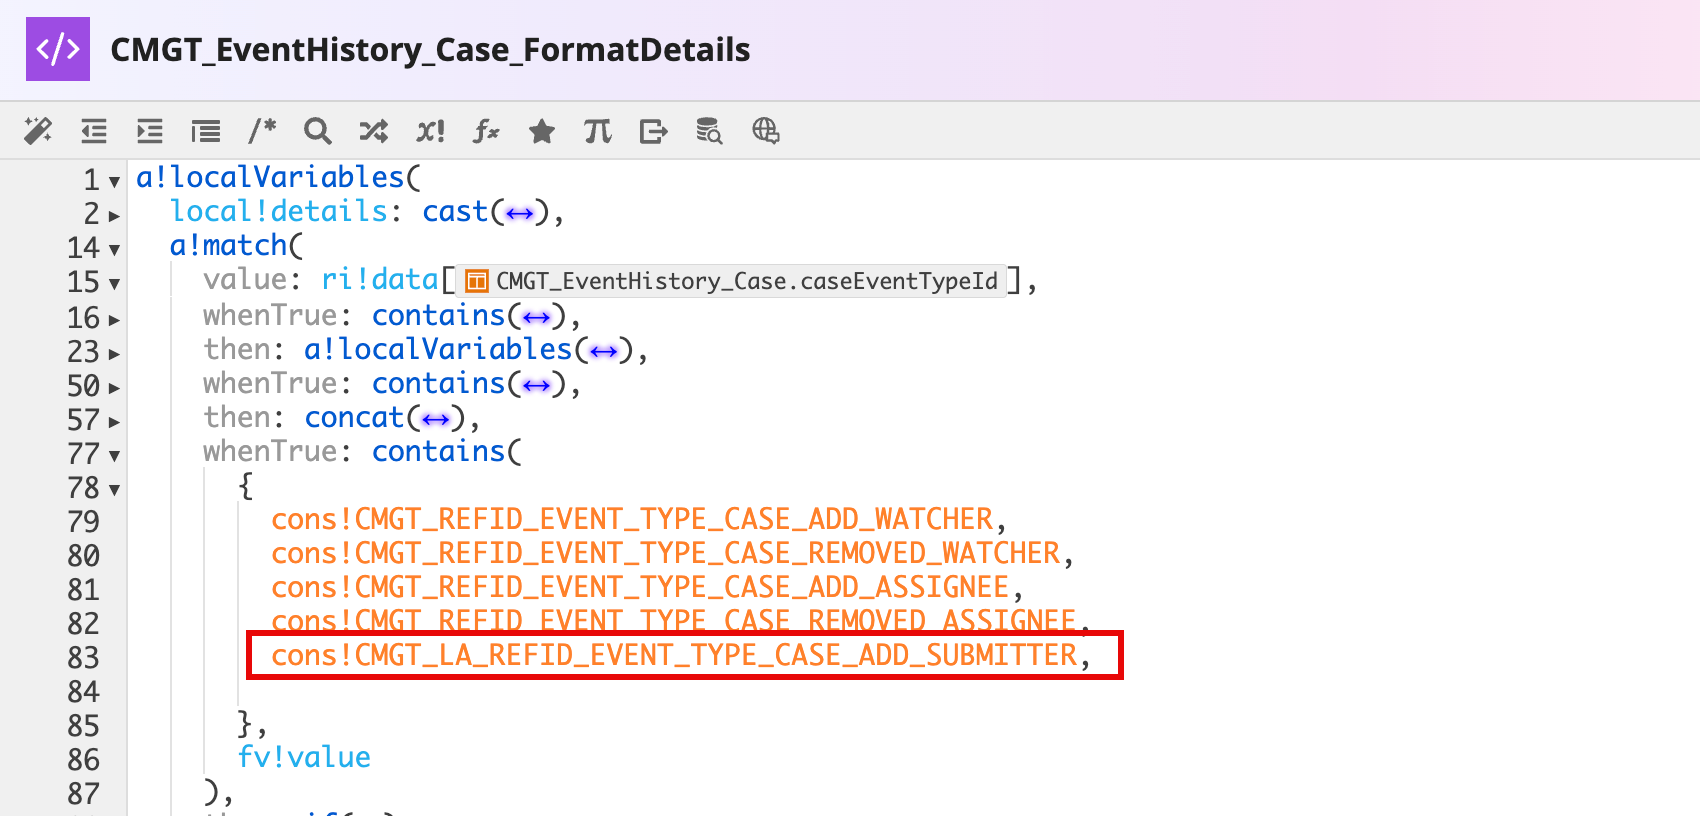This screenshot has height=816, width=1700.
Task: Click the globe translation icon
Action: (766, 131)
